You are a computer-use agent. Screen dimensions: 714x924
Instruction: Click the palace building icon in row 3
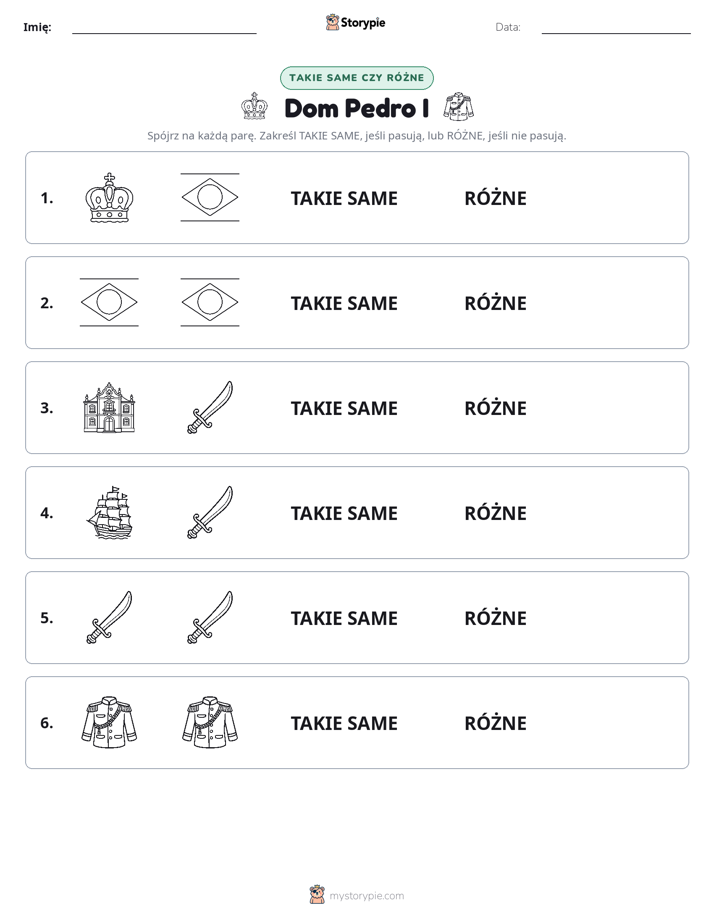109,407
